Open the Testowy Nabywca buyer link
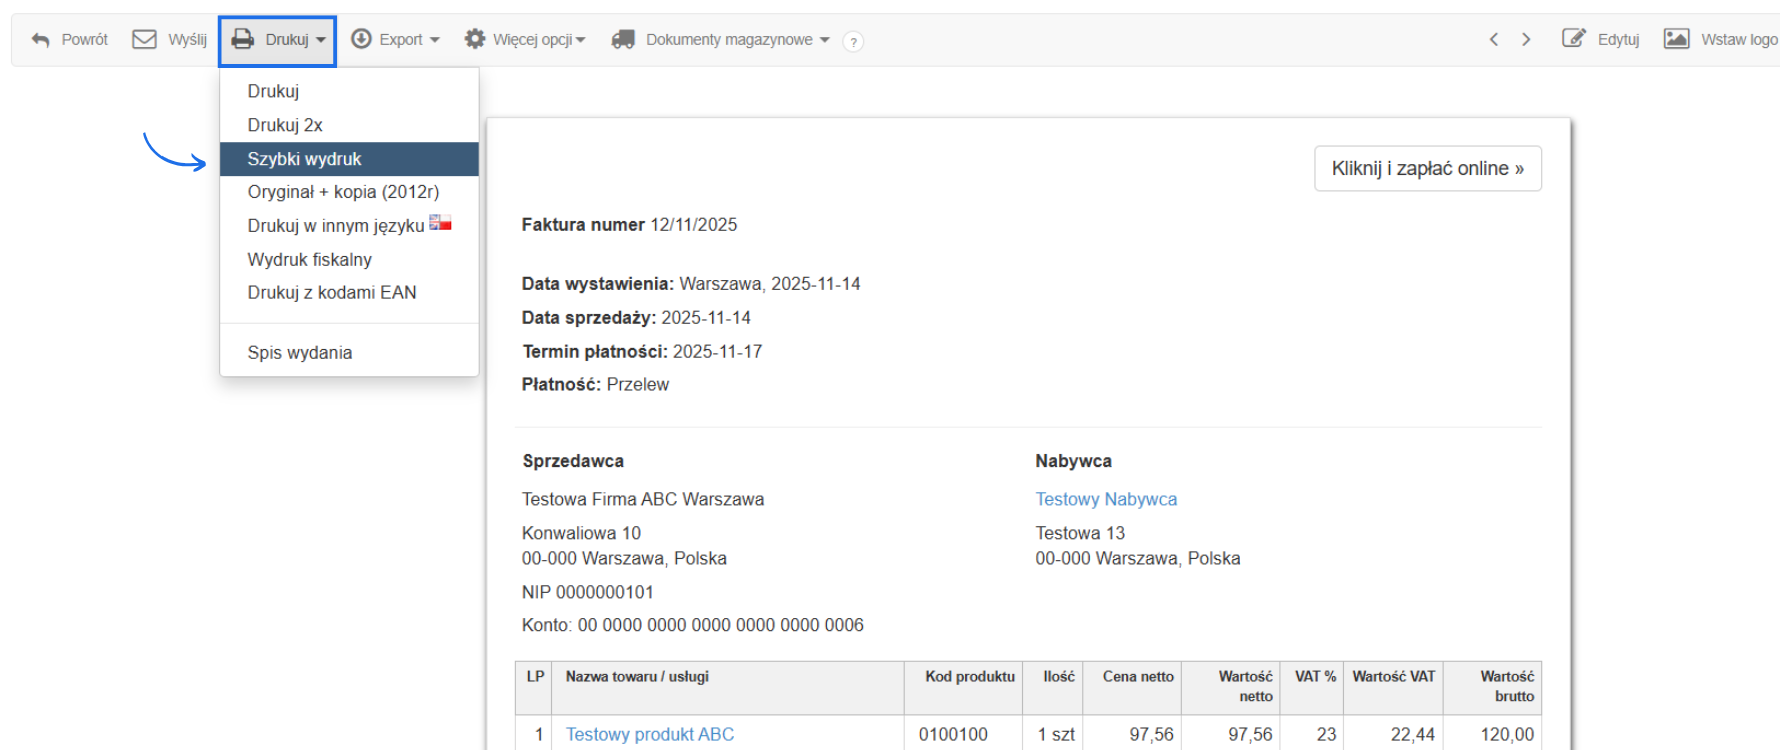 click(1106, 499)
